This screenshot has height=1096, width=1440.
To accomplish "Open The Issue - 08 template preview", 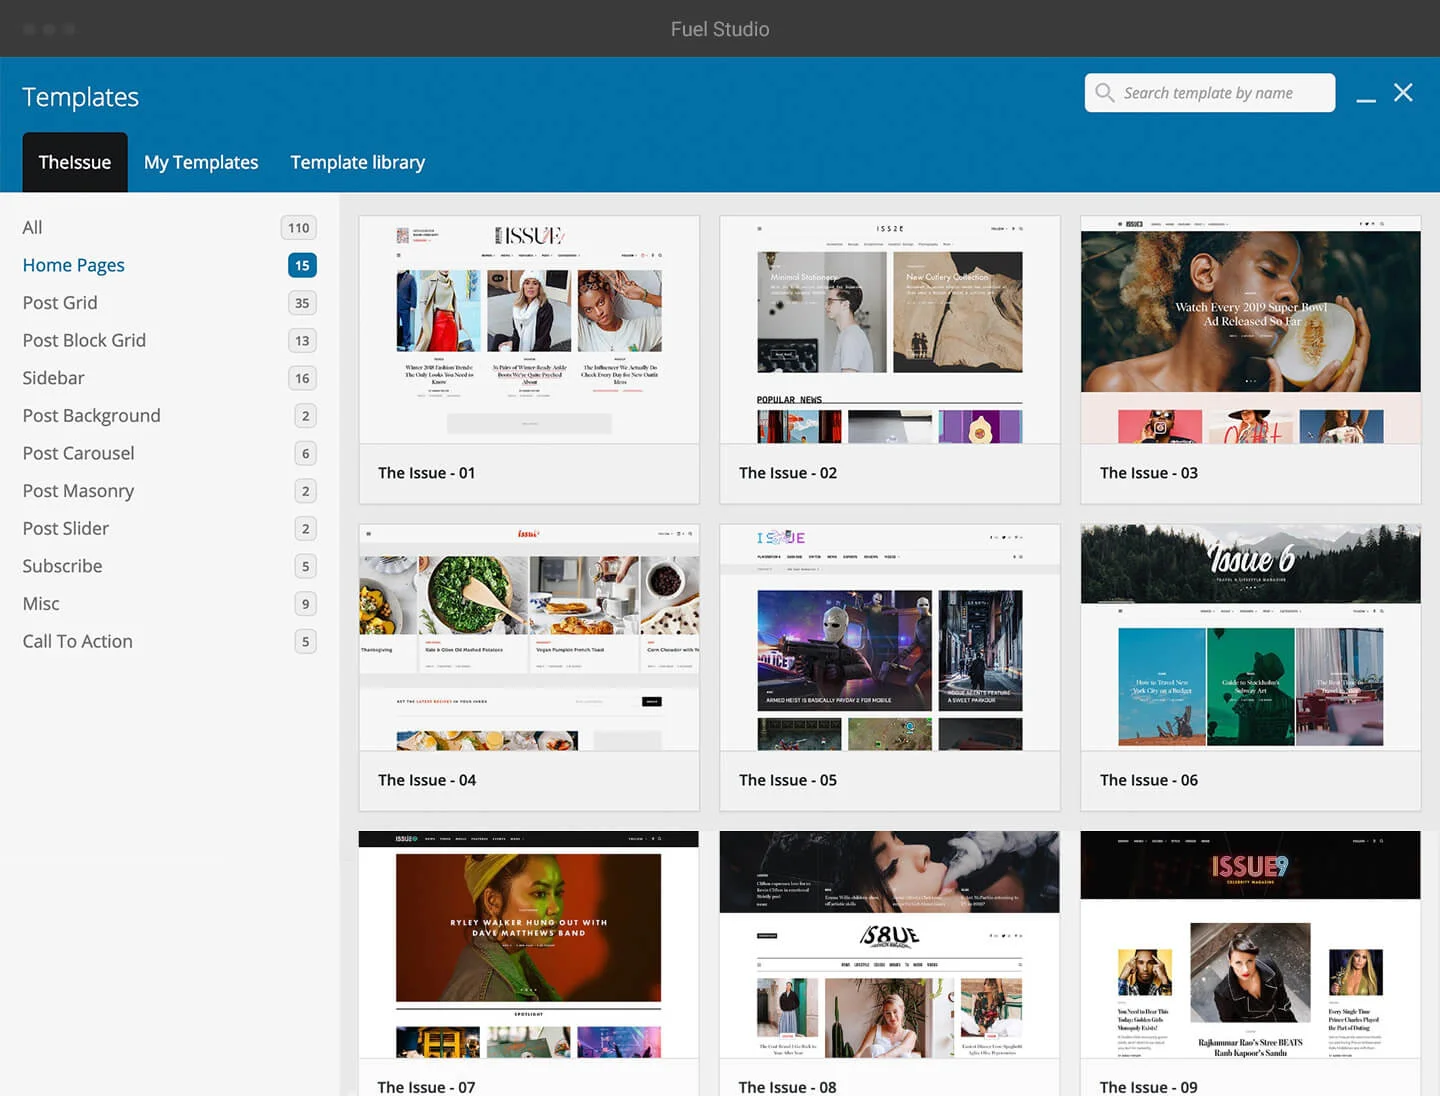I will [890, 944].
